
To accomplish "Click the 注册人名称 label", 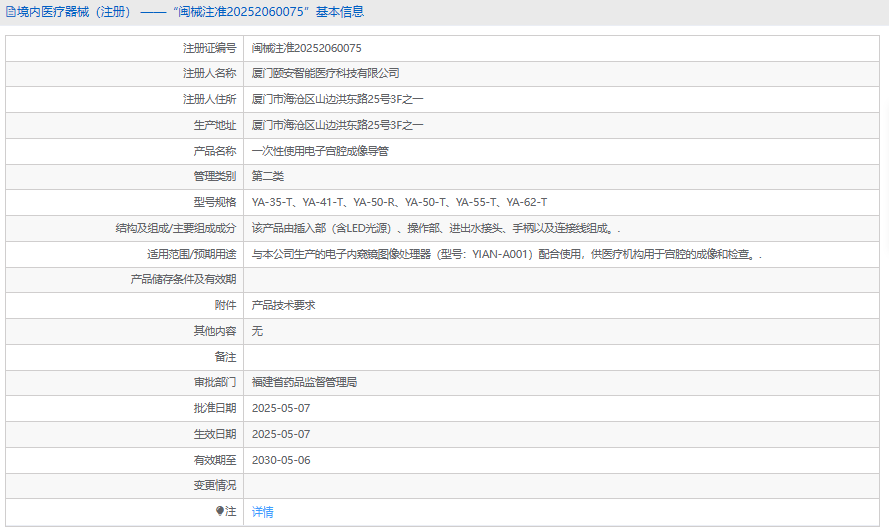I will point(209,73).
